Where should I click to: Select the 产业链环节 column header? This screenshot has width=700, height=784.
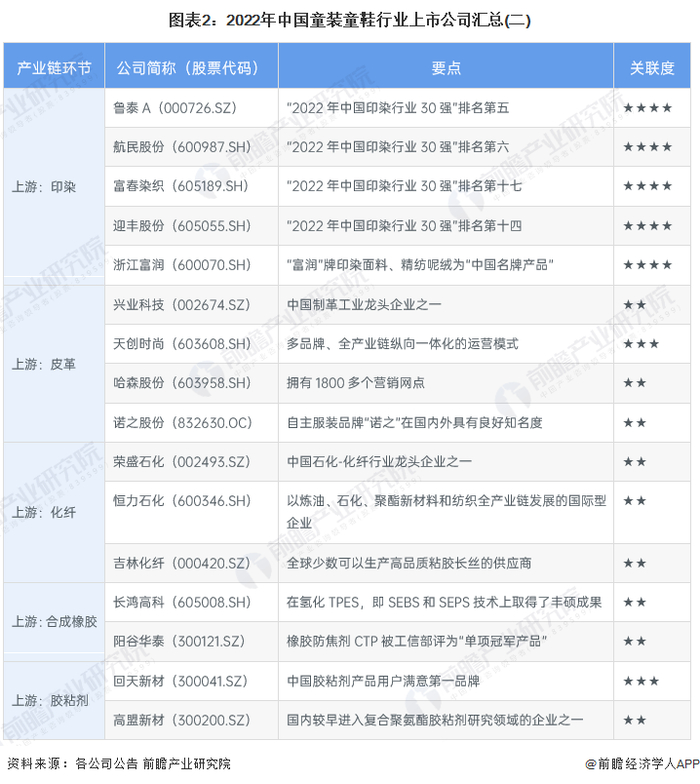pos(54,66)
